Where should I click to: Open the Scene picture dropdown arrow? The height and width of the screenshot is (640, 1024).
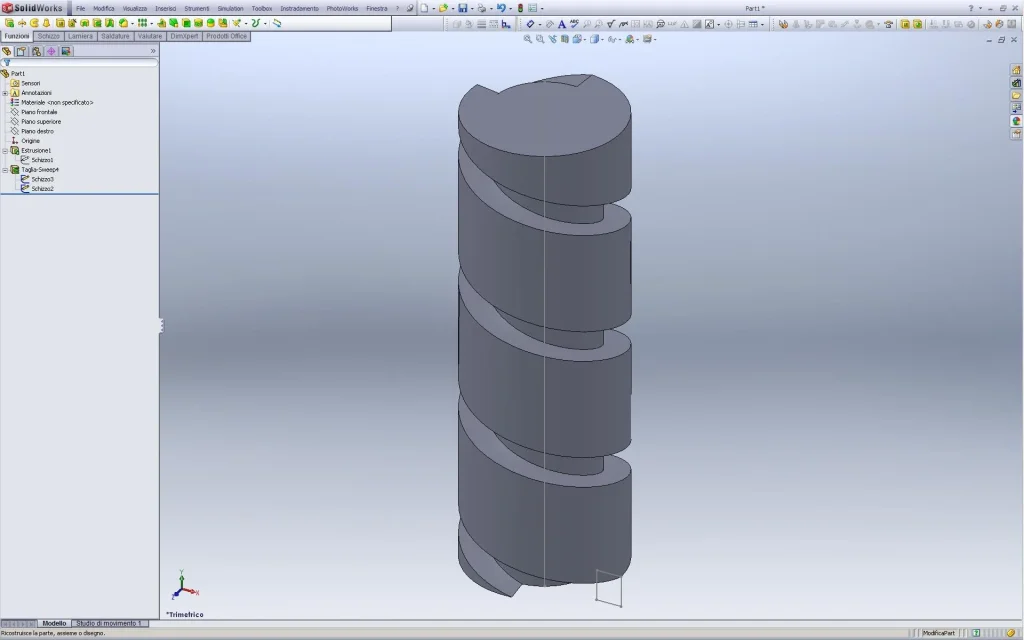(x=654, y=39)
